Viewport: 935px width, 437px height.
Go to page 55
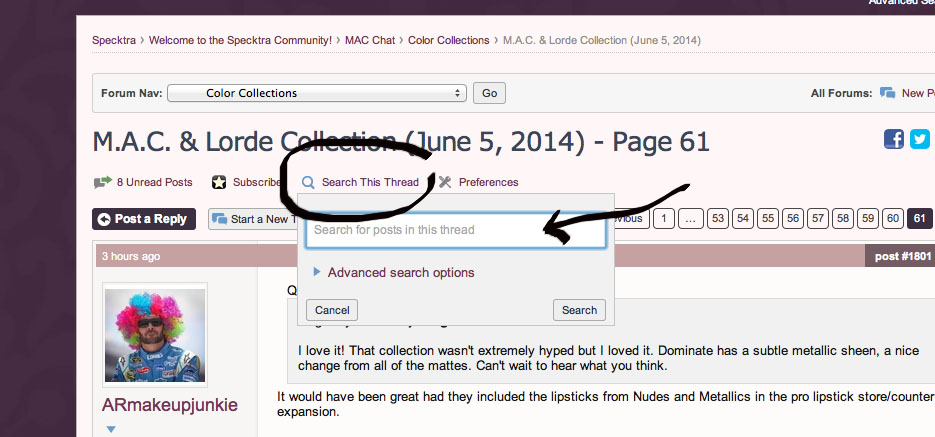click(767, 219)
